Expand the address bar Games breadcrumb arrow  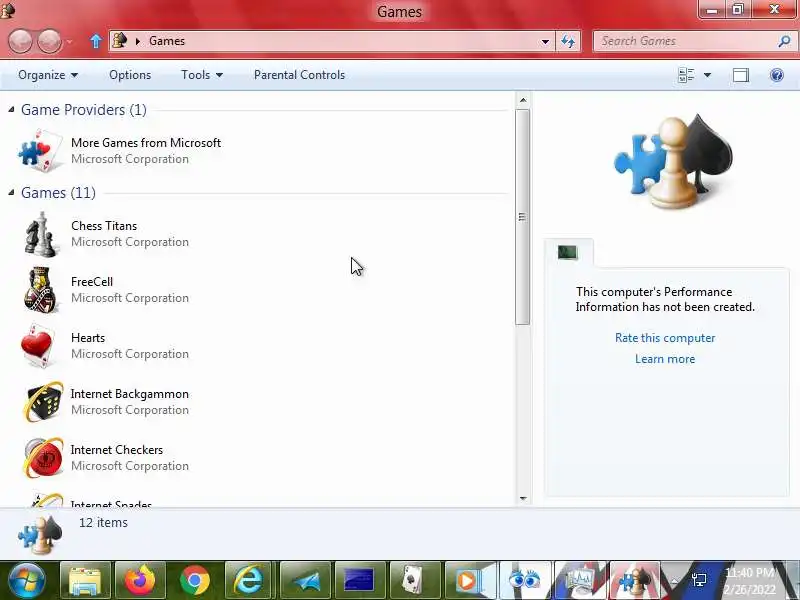point(137,41)
